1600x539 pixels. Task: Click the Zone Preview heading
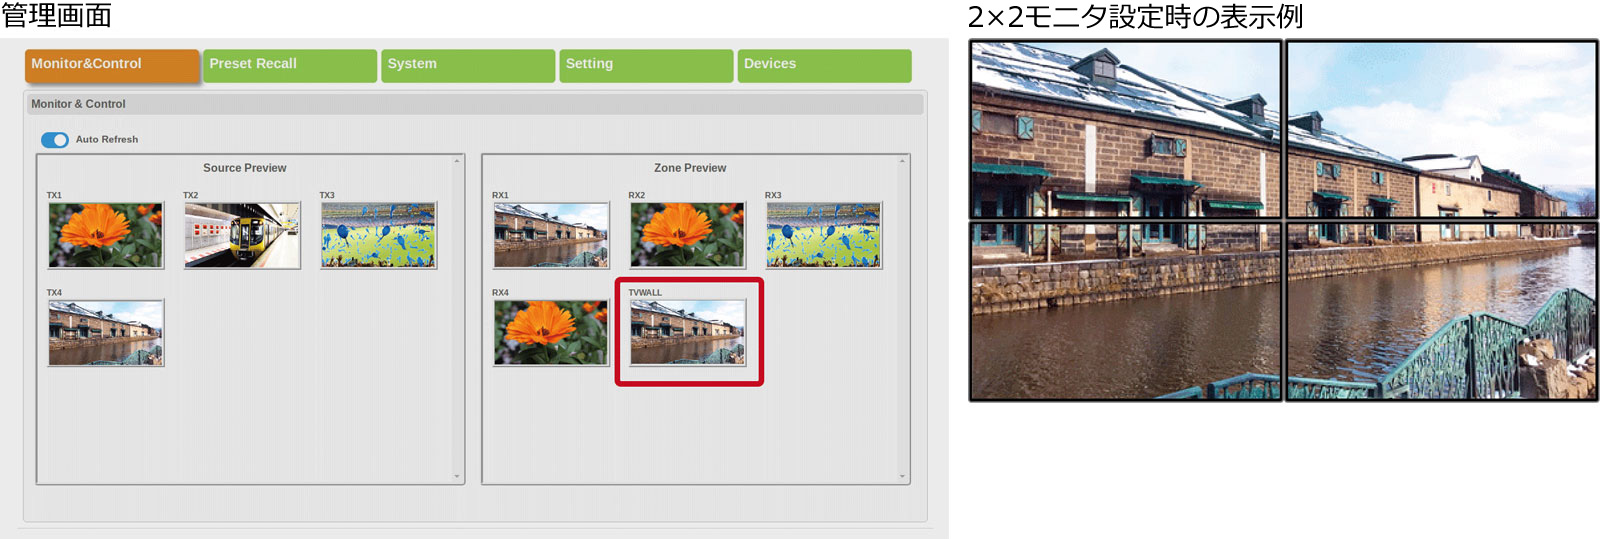[690, 168]
